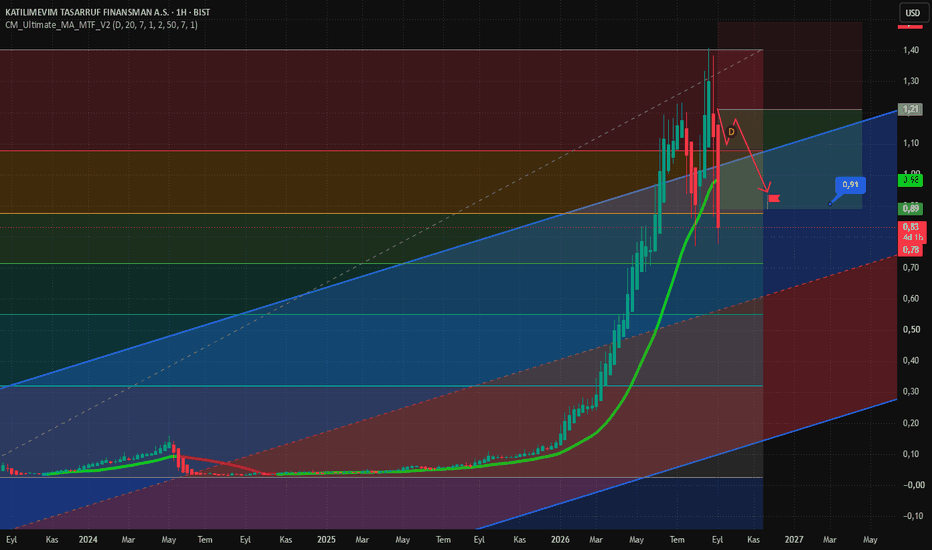Click the 1,30 price scale value
This screenshot has height=550, width=932.
(911, 81)
